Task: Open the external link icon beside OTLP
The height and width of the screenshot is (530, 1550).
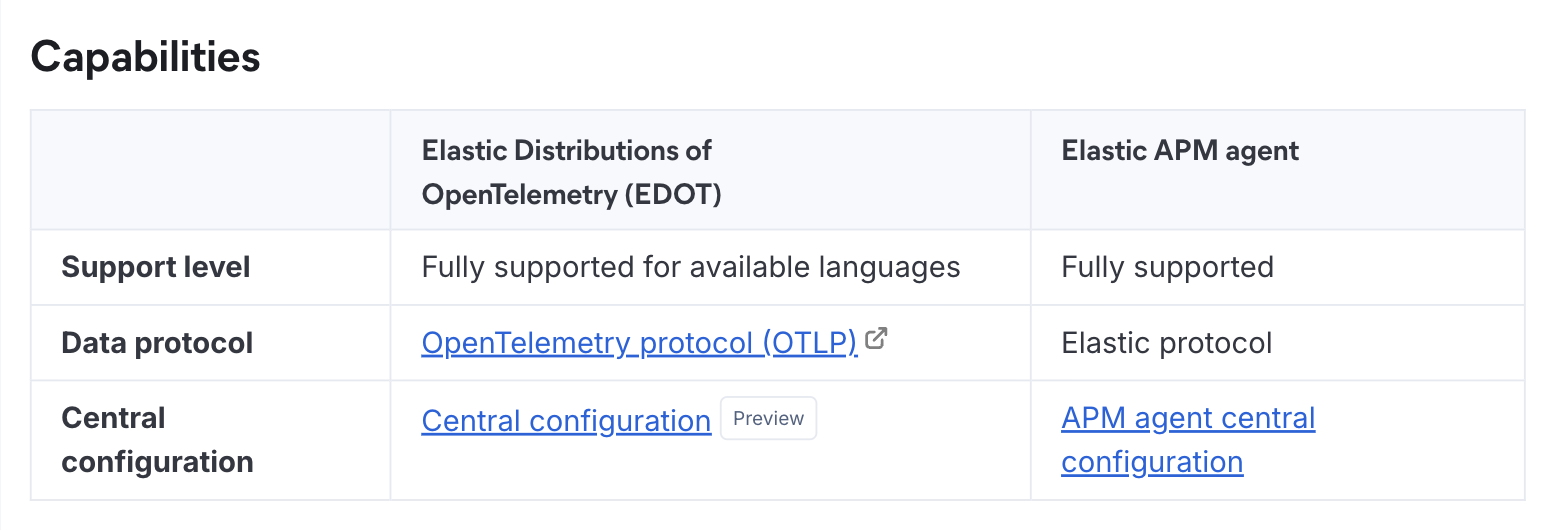Action: coord(876,340)
